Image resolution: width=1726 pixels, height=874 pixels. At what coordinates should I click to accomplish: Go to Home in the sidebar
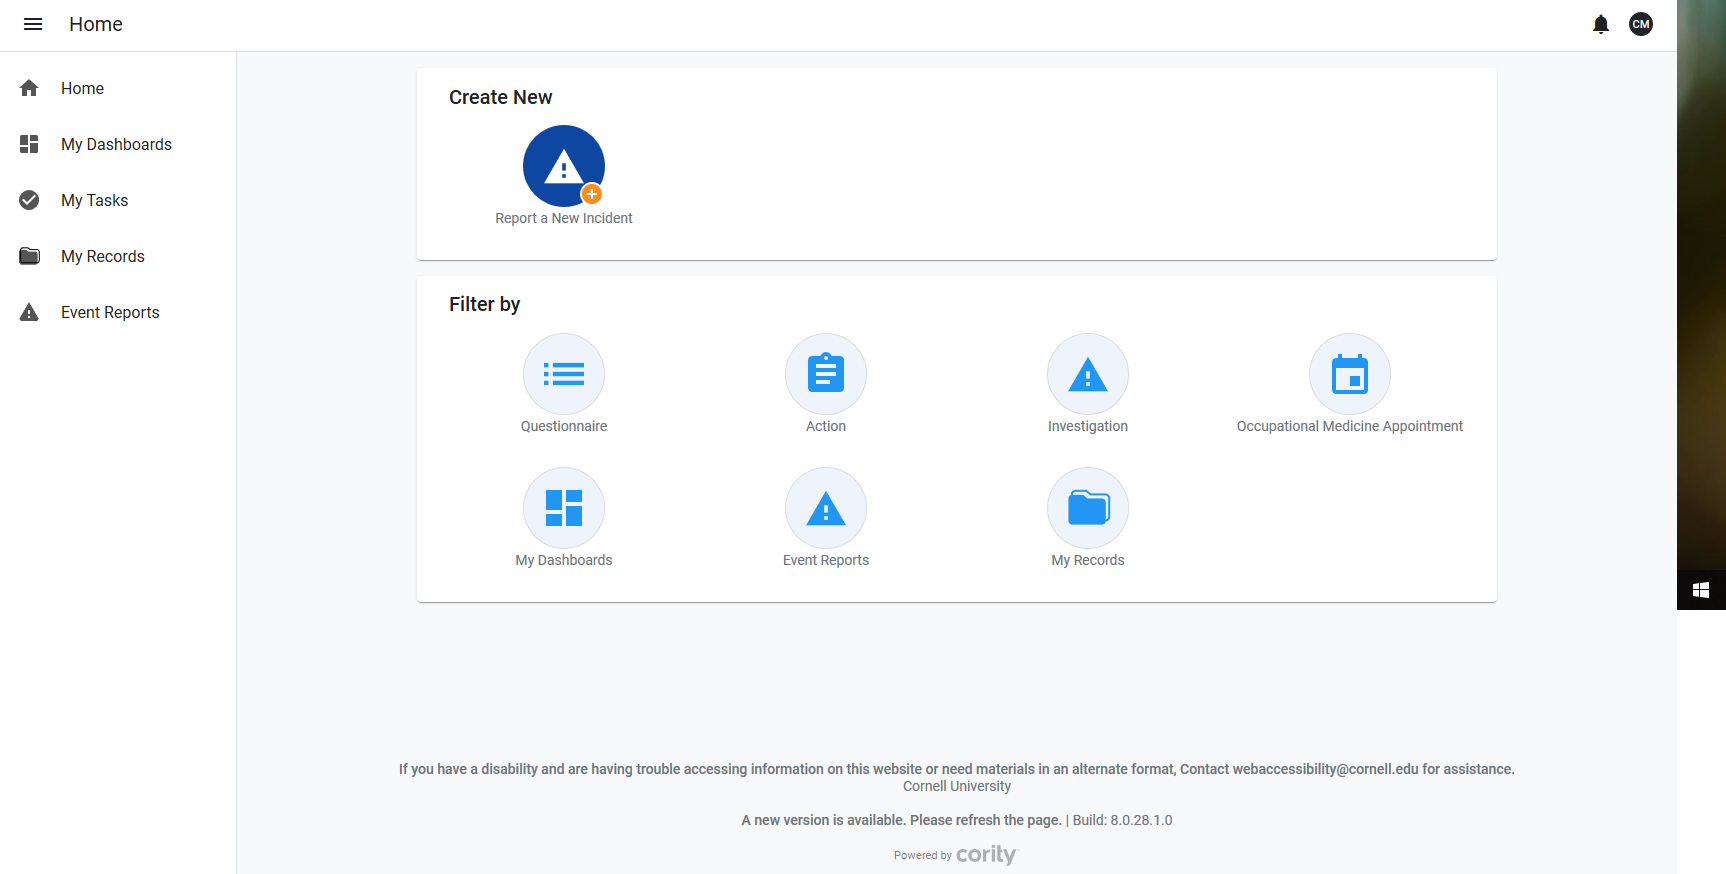coord(82,88)
